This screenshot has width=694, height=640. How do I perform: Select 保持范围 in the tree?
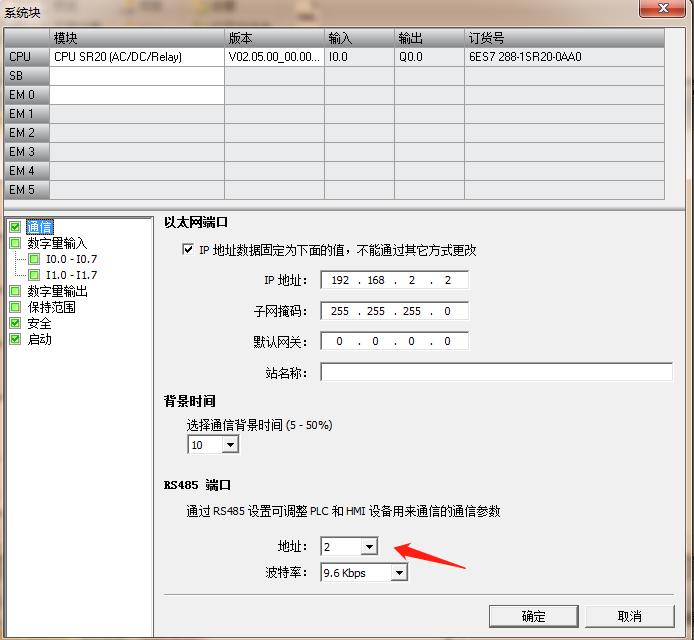(x=51, y=307)
